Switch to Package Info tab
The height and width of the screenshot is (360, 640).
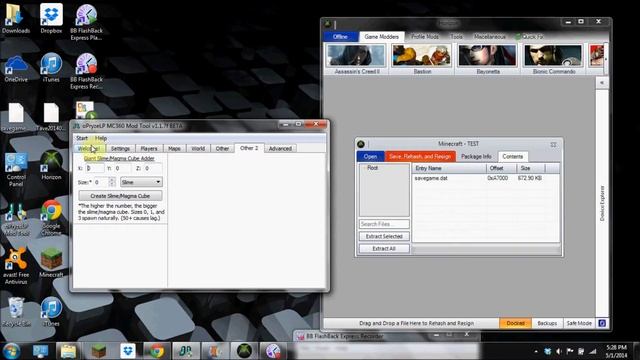[476, 157]
